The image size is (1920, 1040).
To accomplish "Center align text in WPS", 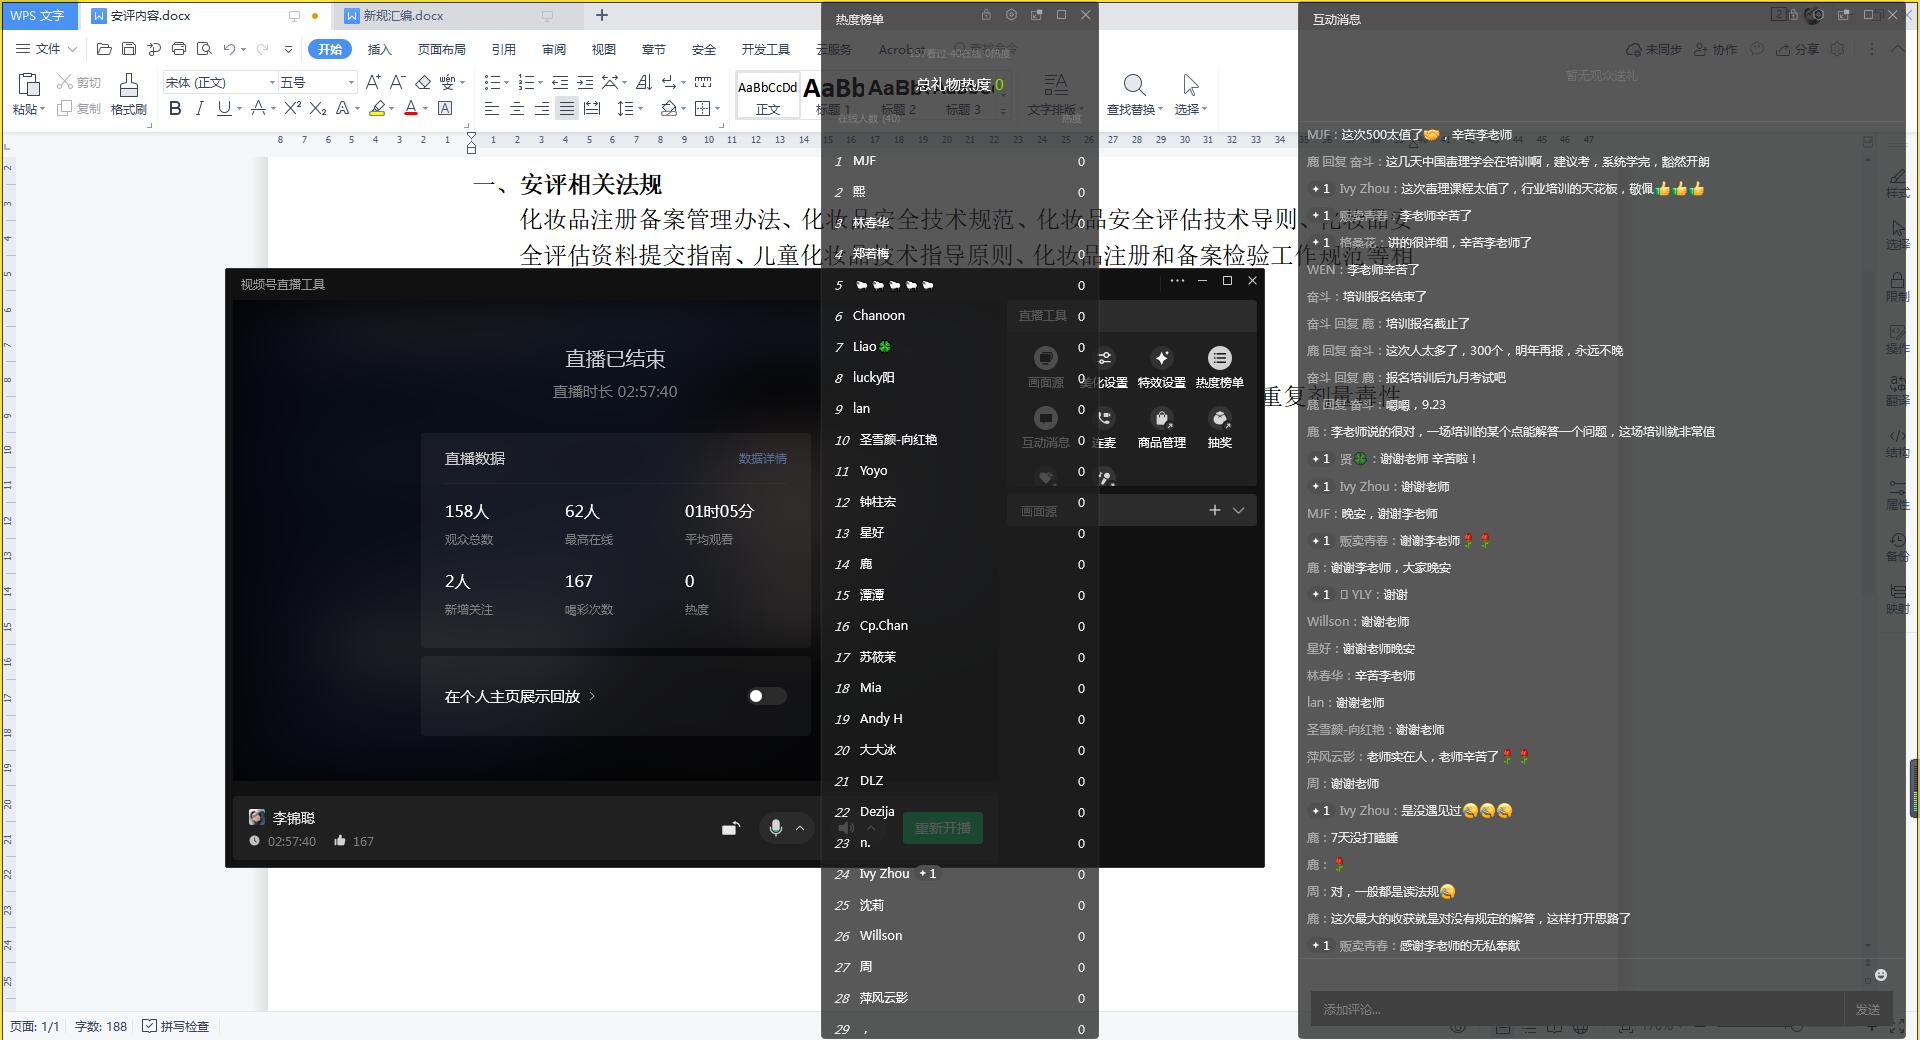I will tap(517, 108).
